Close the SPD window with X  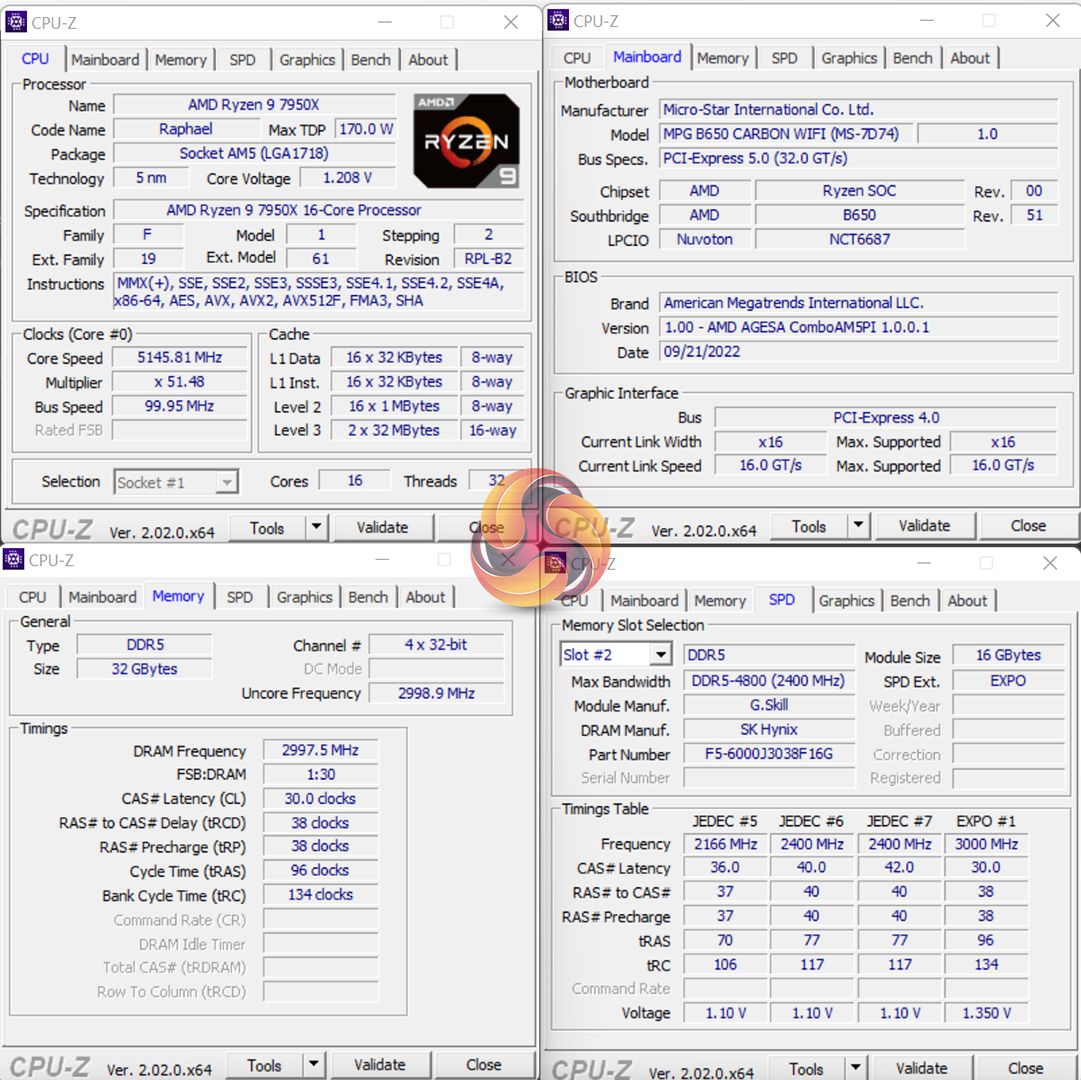click(x=1050, y=563)
